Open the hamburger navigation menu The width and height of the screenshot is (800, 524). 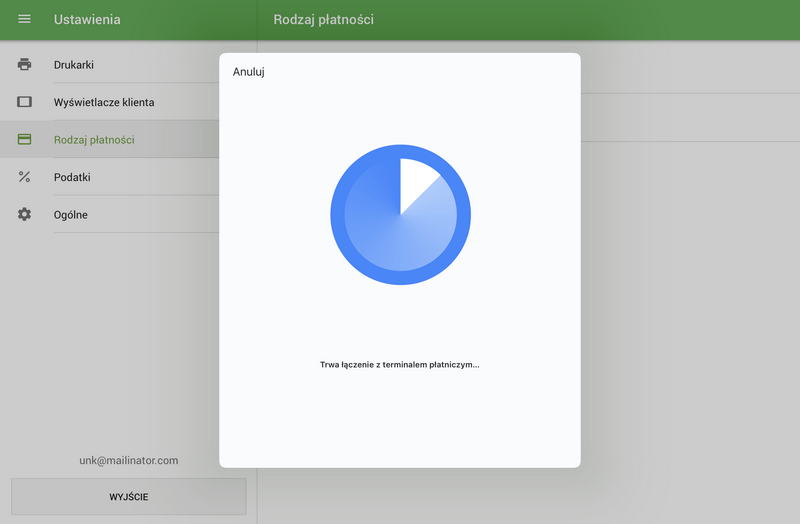click(25, 20)
